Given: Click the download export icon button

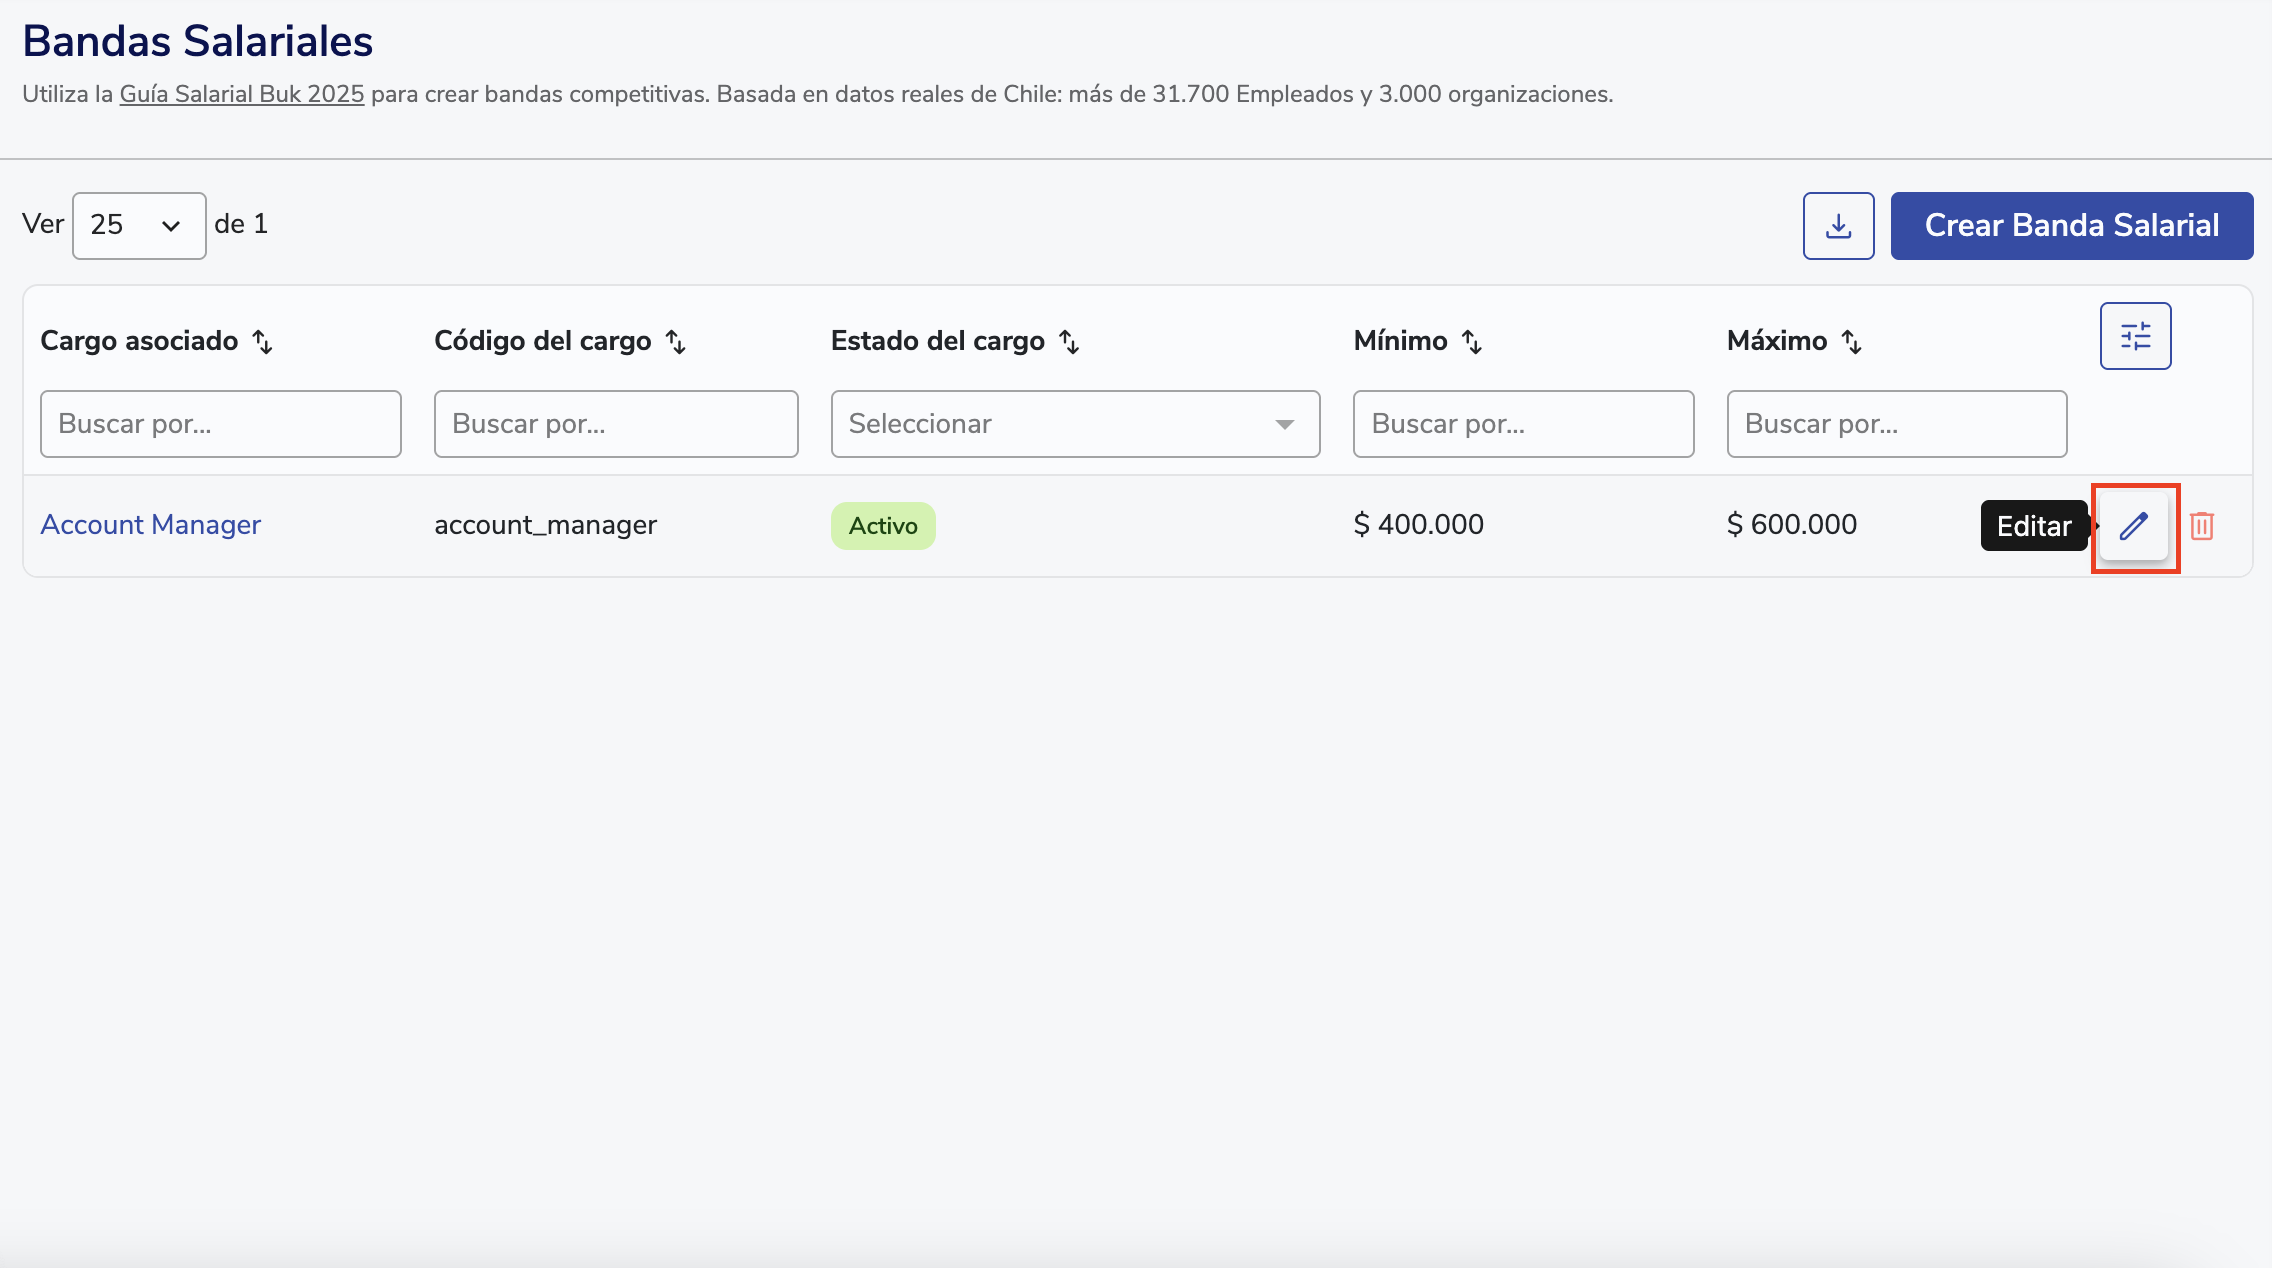Looking at the screenshot, I should coord(1838,226).
